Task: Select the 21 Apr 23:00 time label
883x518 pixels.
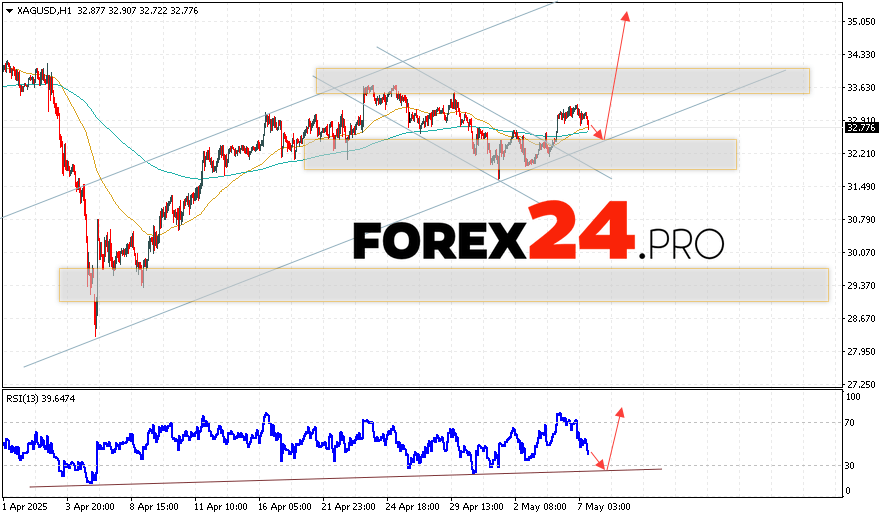Action: [x=349, y=507]
